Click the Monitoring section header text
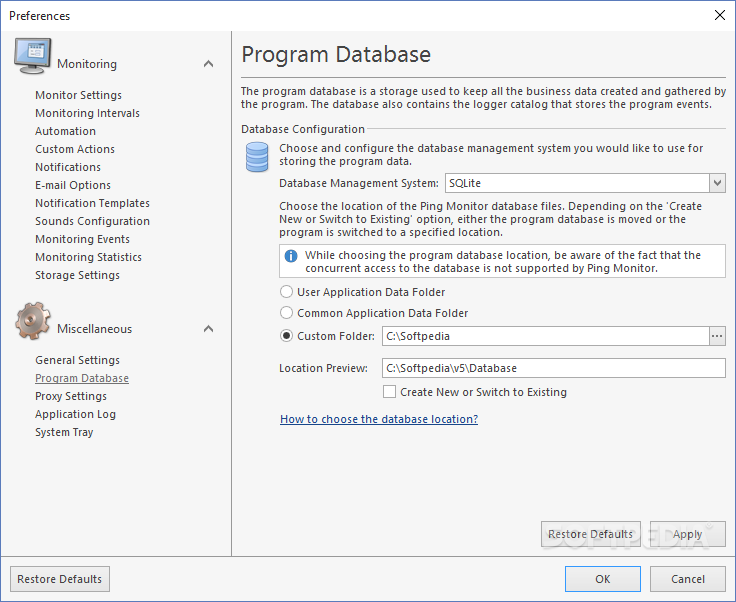736x602 pixels. click(x=87, y=64)
